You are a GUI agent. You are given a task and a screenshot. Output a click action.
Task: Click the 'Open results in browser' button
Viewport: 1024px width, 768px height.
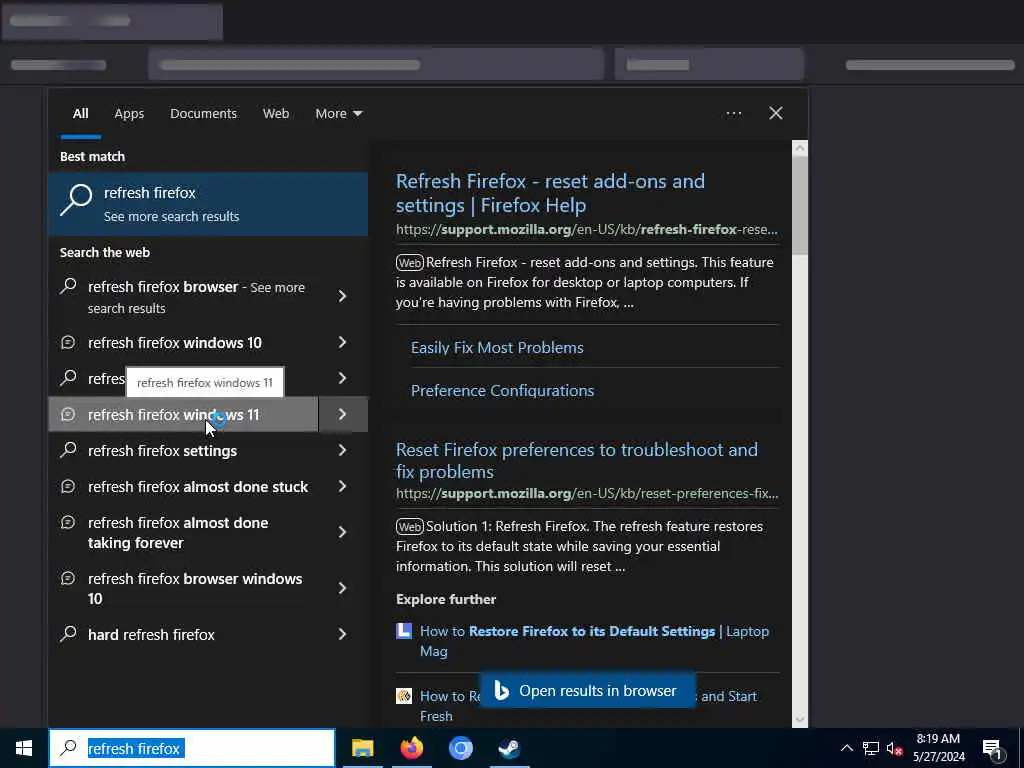[587, 690]
